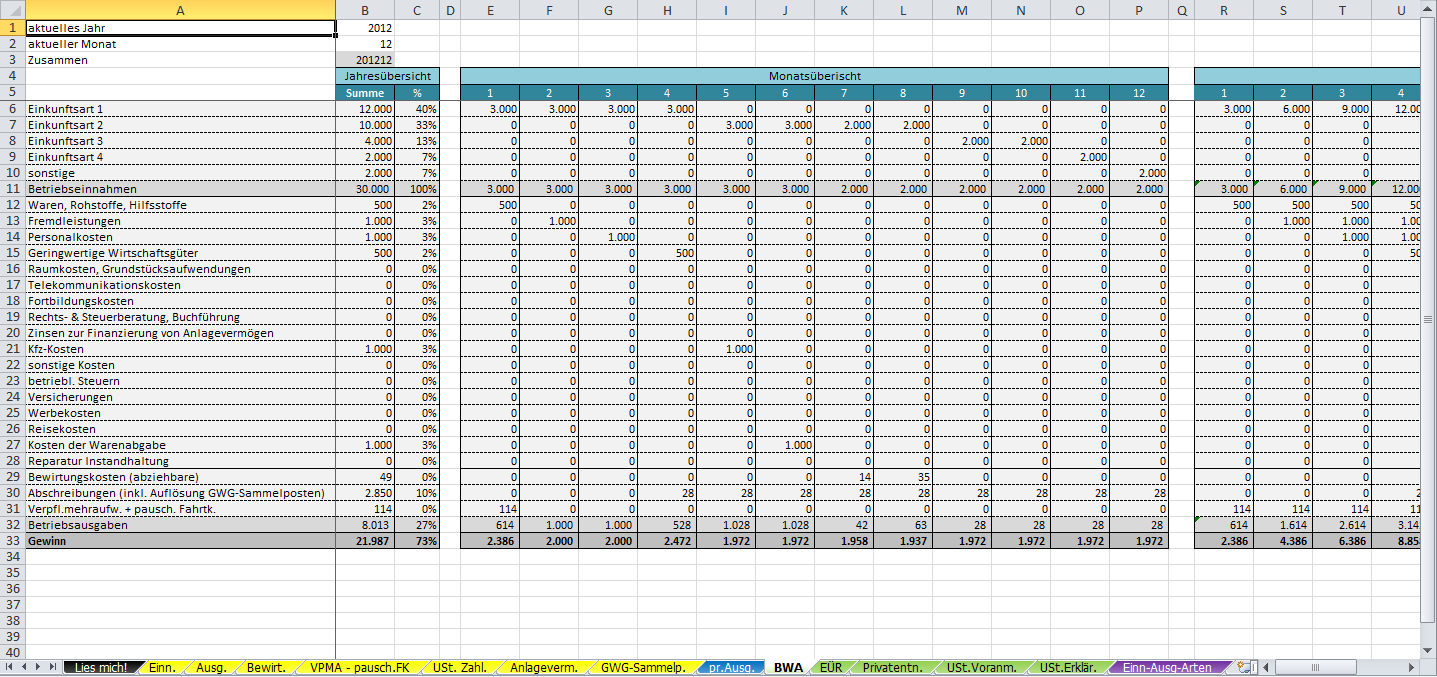Go to first sheet using tab navigation arrow

(10, 666)
